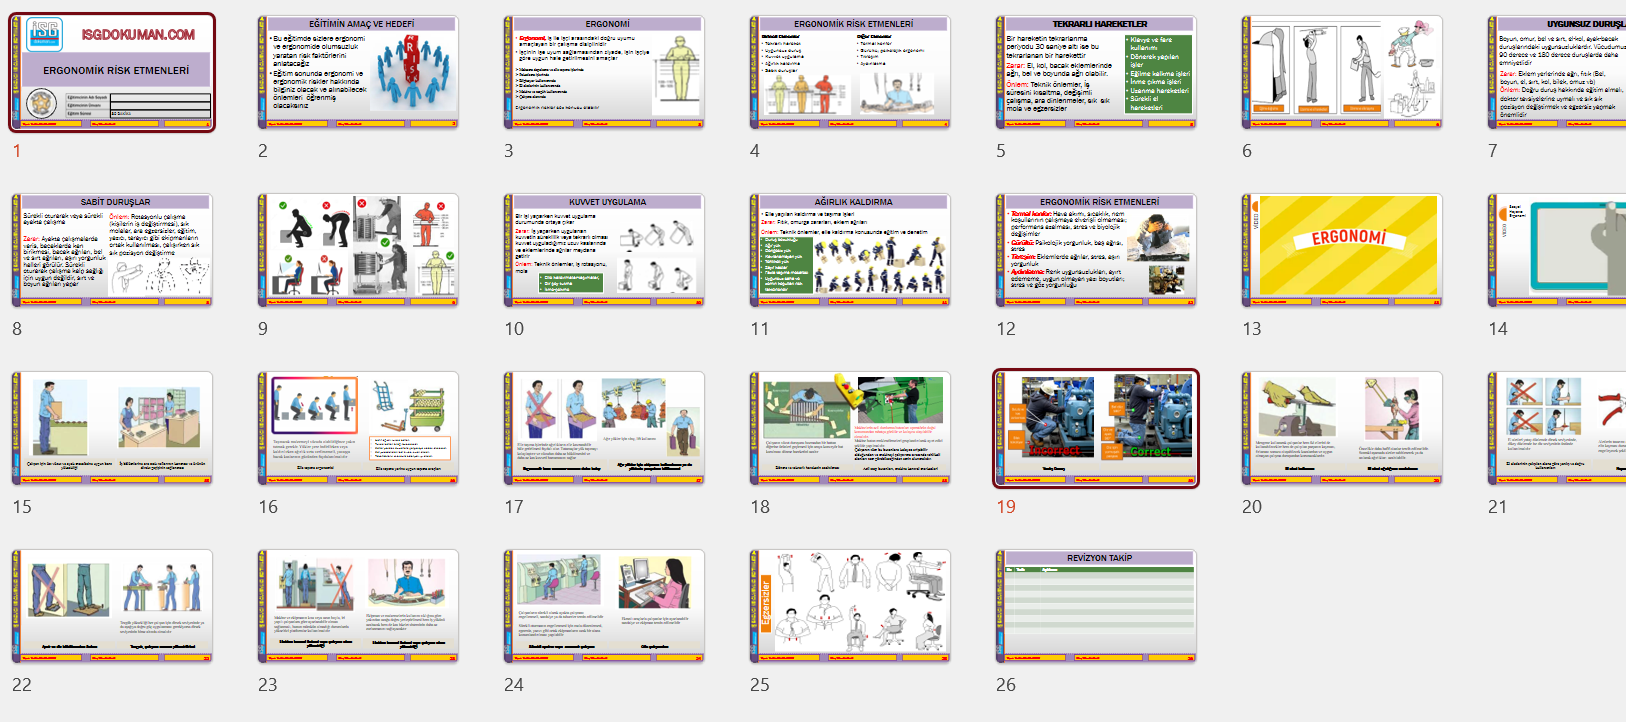Select slide 25 Egzersizler thumbnail
Image resolution: width=1626 pixels, height=722 pixels.
(x=850, y=606)
